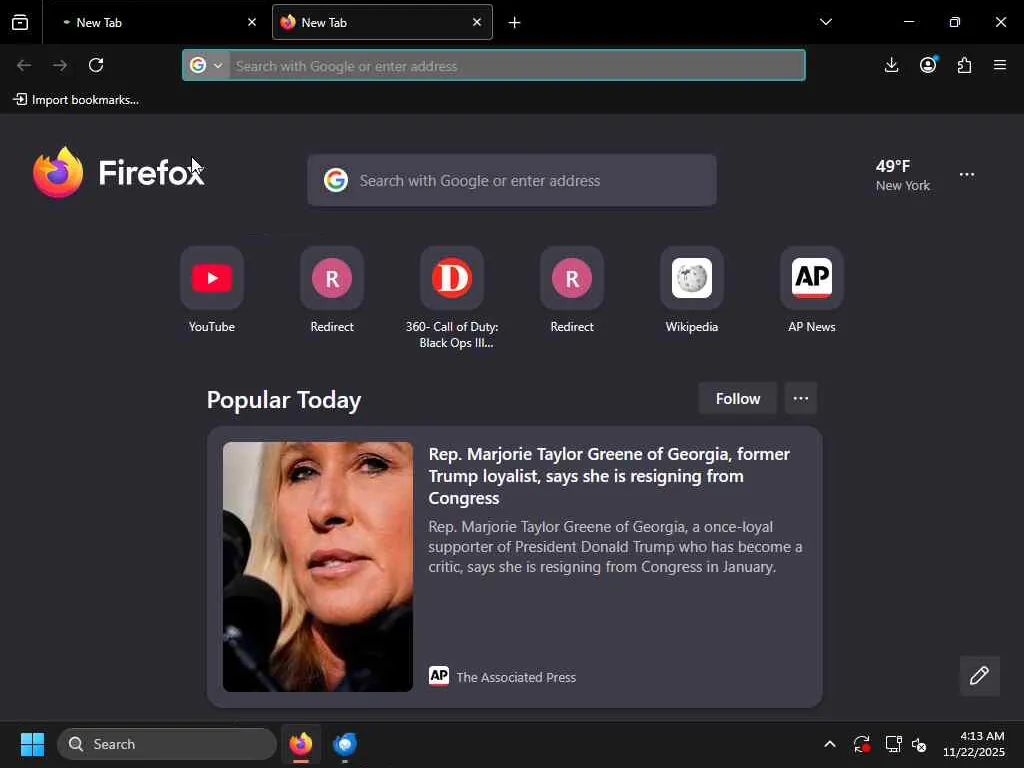Open the Firefox account menu
The height and width of the screenshot is (768, 1024).
pos(928,65)
